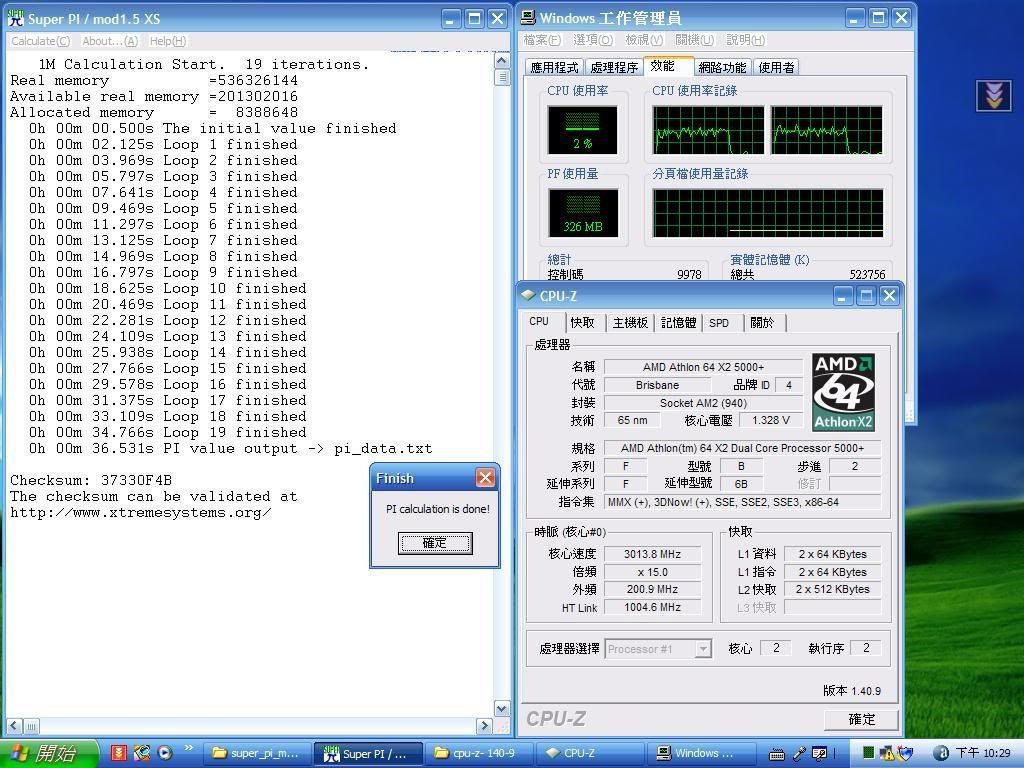Click the pen tool language bar icon

(x=799, y=754)
